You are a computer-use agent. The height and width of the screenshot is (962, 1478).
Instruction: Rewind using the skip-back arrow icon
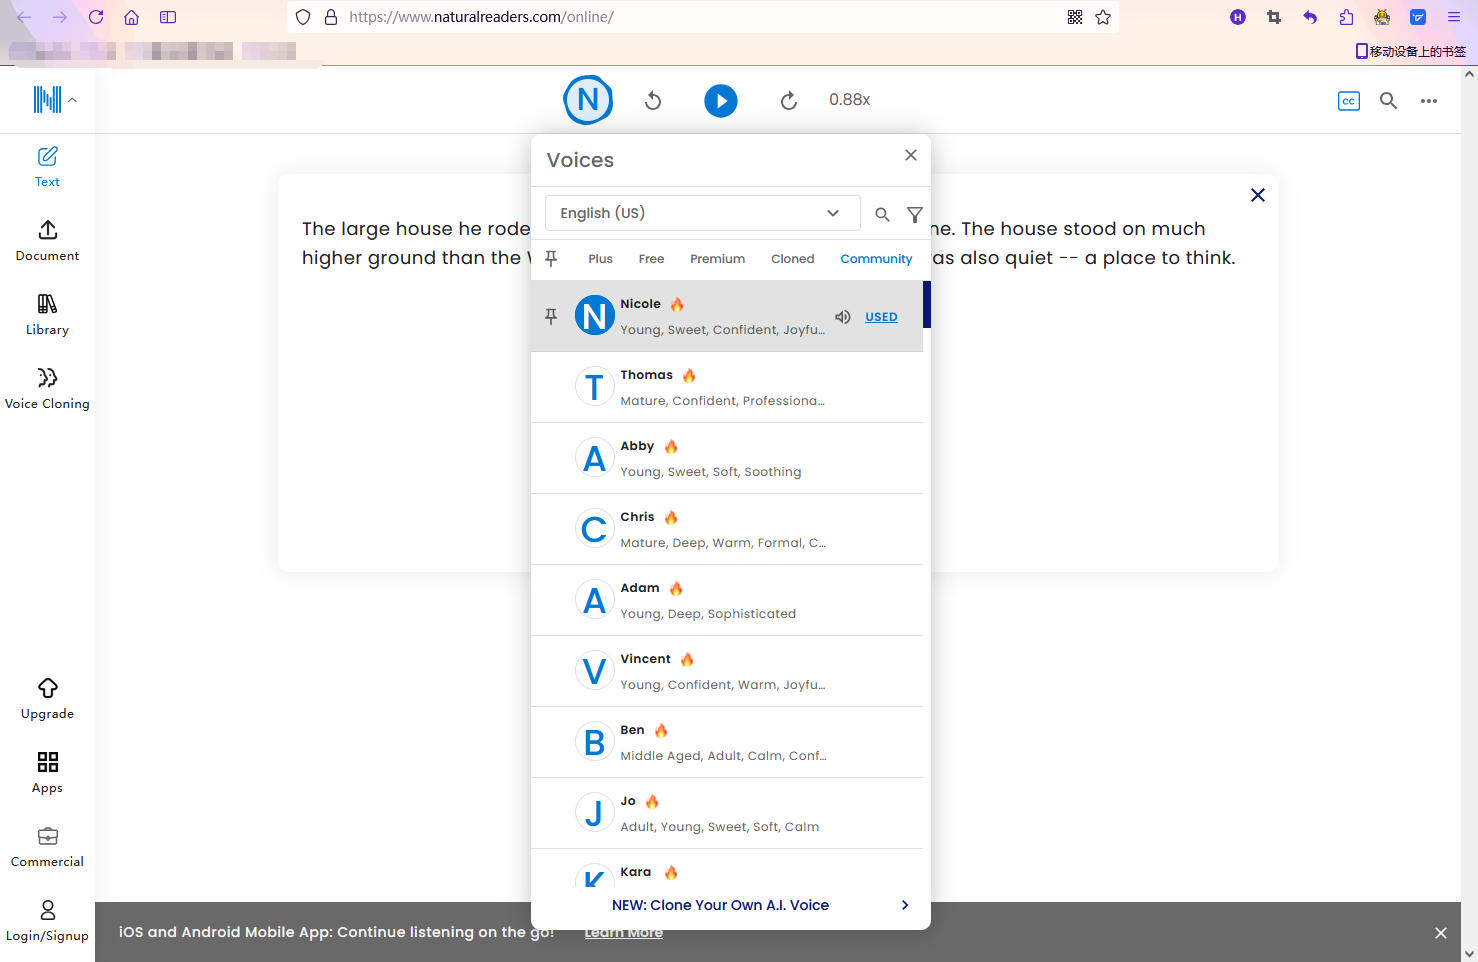pyautogui.click(x=653, y=100)
